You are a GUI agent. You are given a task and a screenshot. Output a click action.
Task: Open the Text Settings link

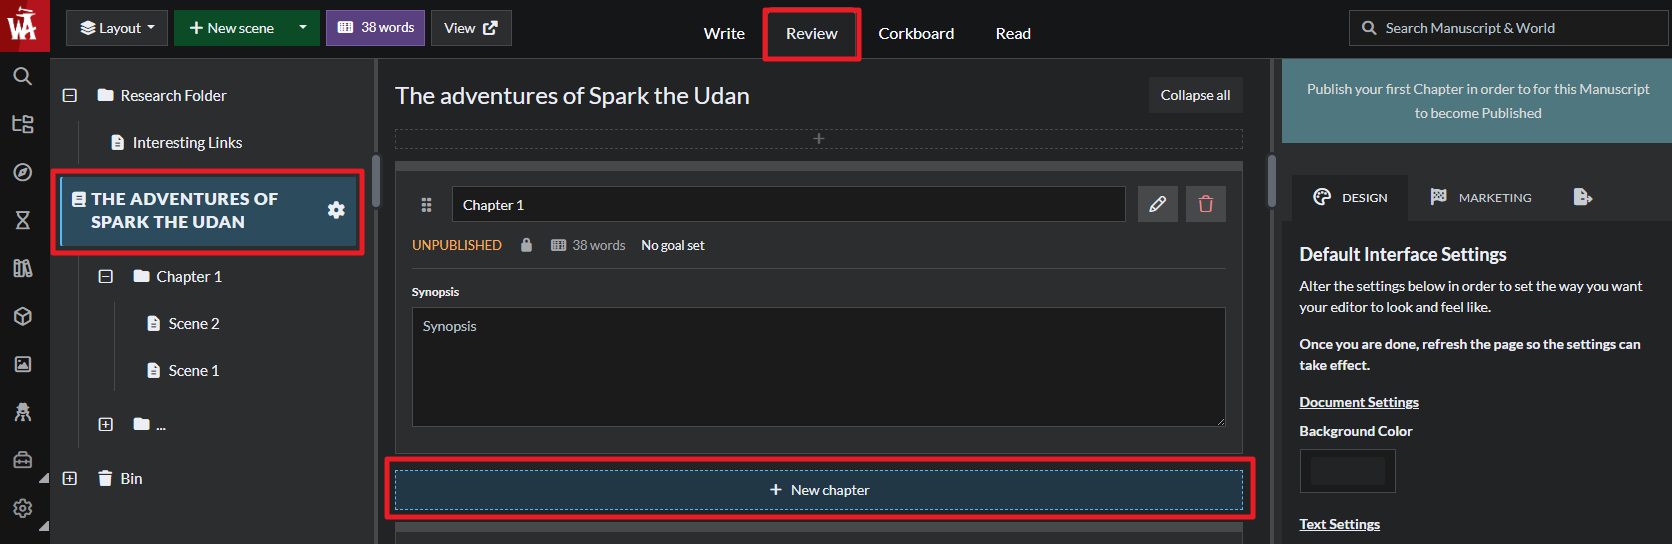click(x=1339, y=524)
